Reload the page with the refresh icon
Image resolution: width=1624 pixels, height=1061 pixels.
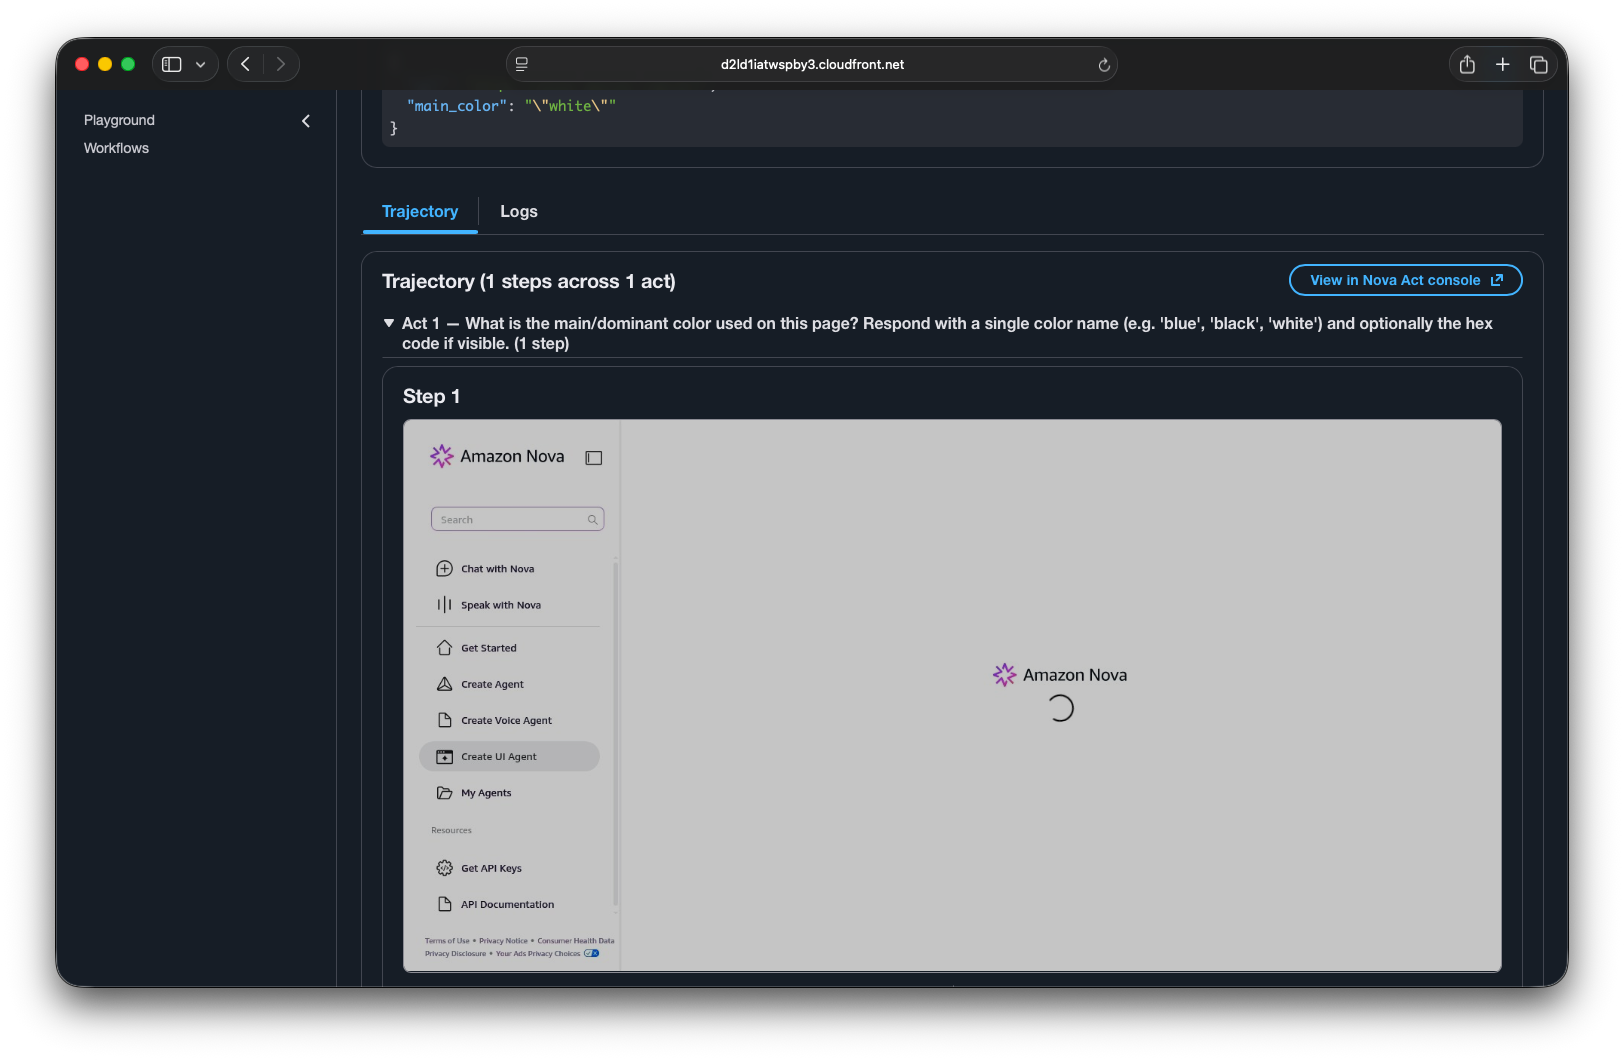(x=1104, y=65)
